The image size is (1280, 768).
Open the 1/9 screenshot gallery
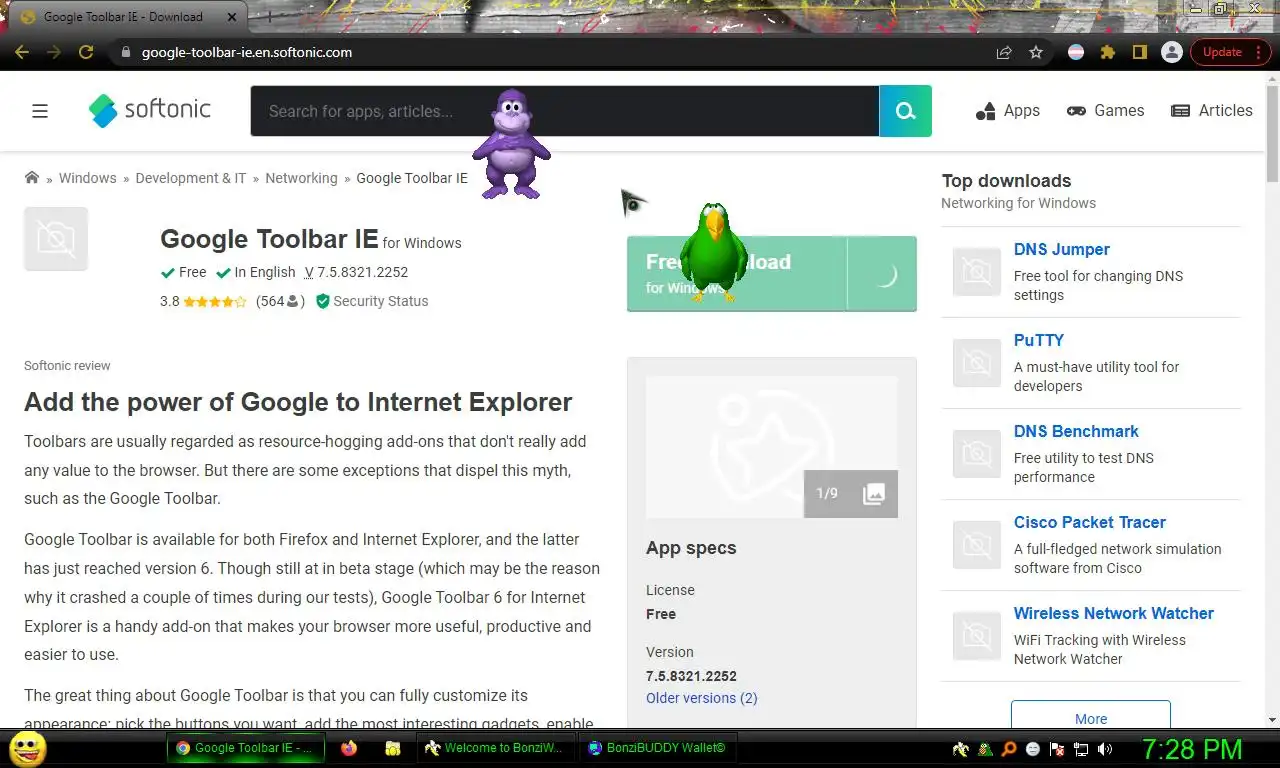pos(850,493)
